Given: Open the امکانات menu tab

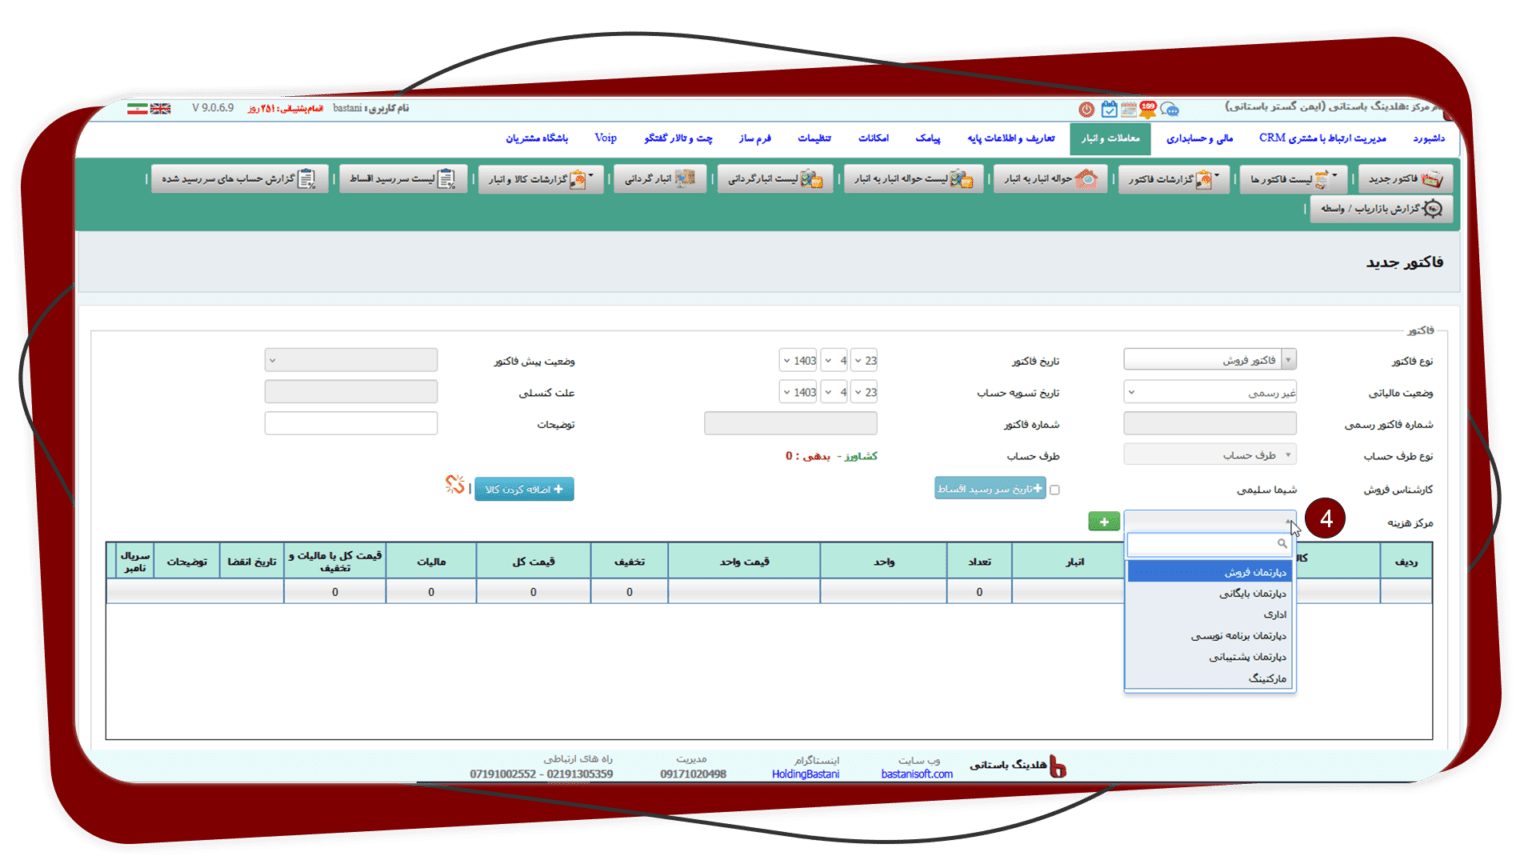Looking at the screenshot, I should pyautogui.click(x=873, y=139).
